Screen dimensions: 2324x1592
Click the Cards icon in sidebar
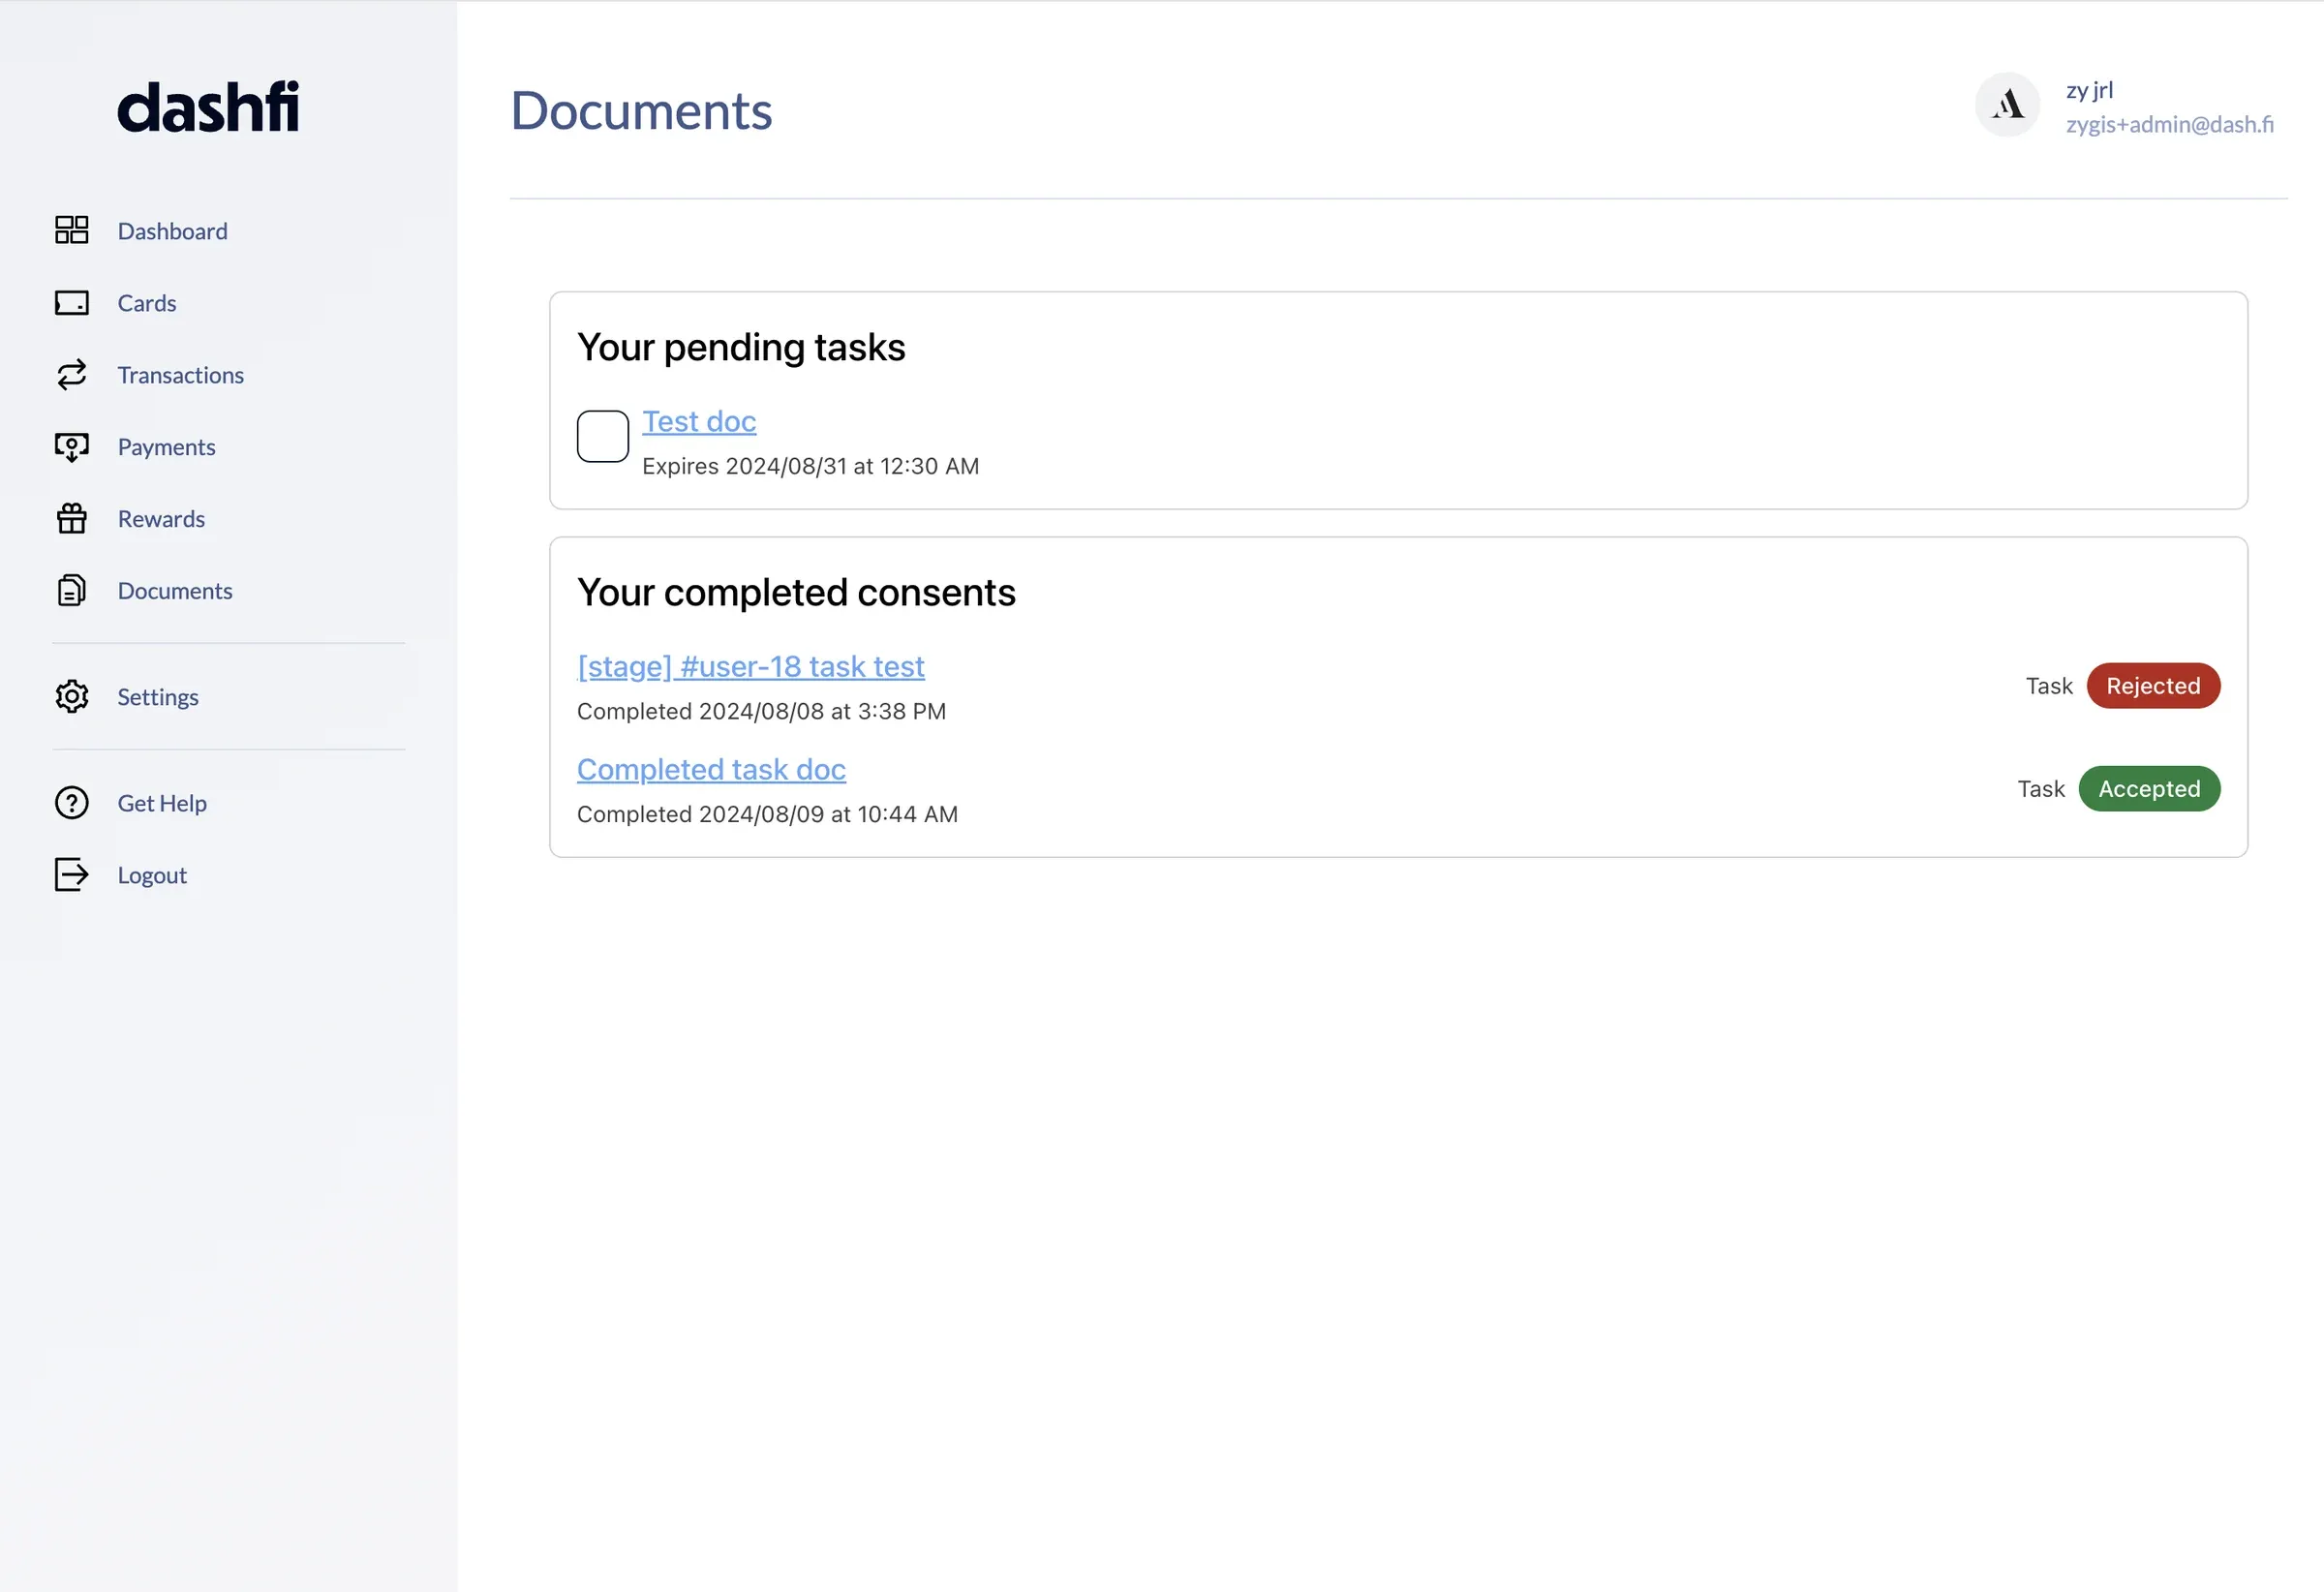point(71,303)
